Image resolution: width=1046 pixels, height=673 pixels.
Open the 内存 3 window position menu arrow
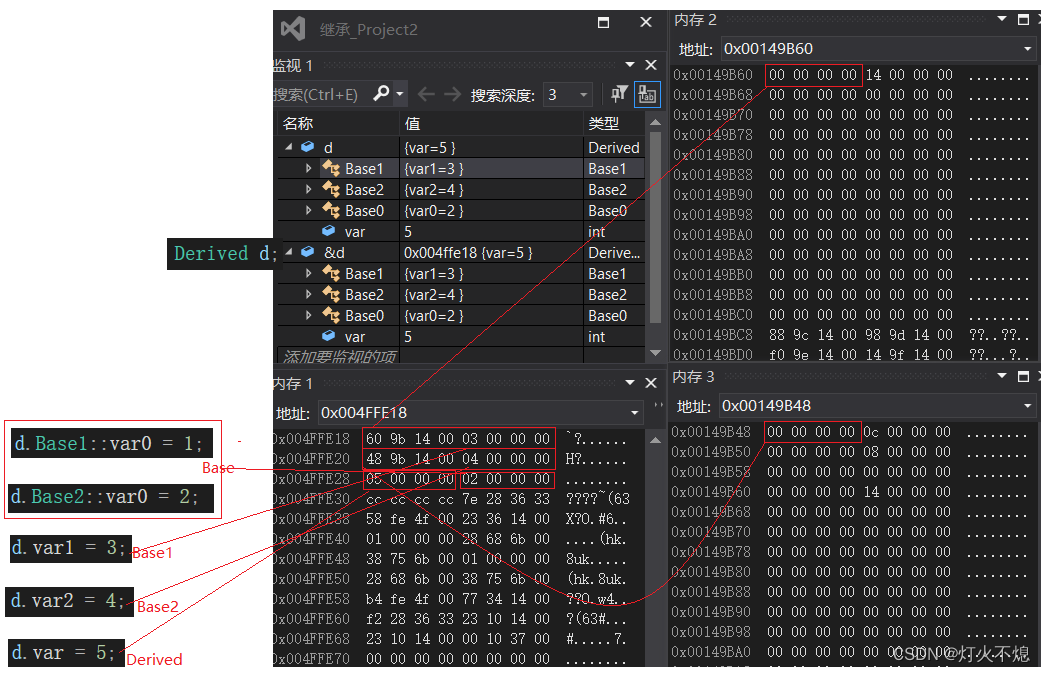click(1001, 376)
